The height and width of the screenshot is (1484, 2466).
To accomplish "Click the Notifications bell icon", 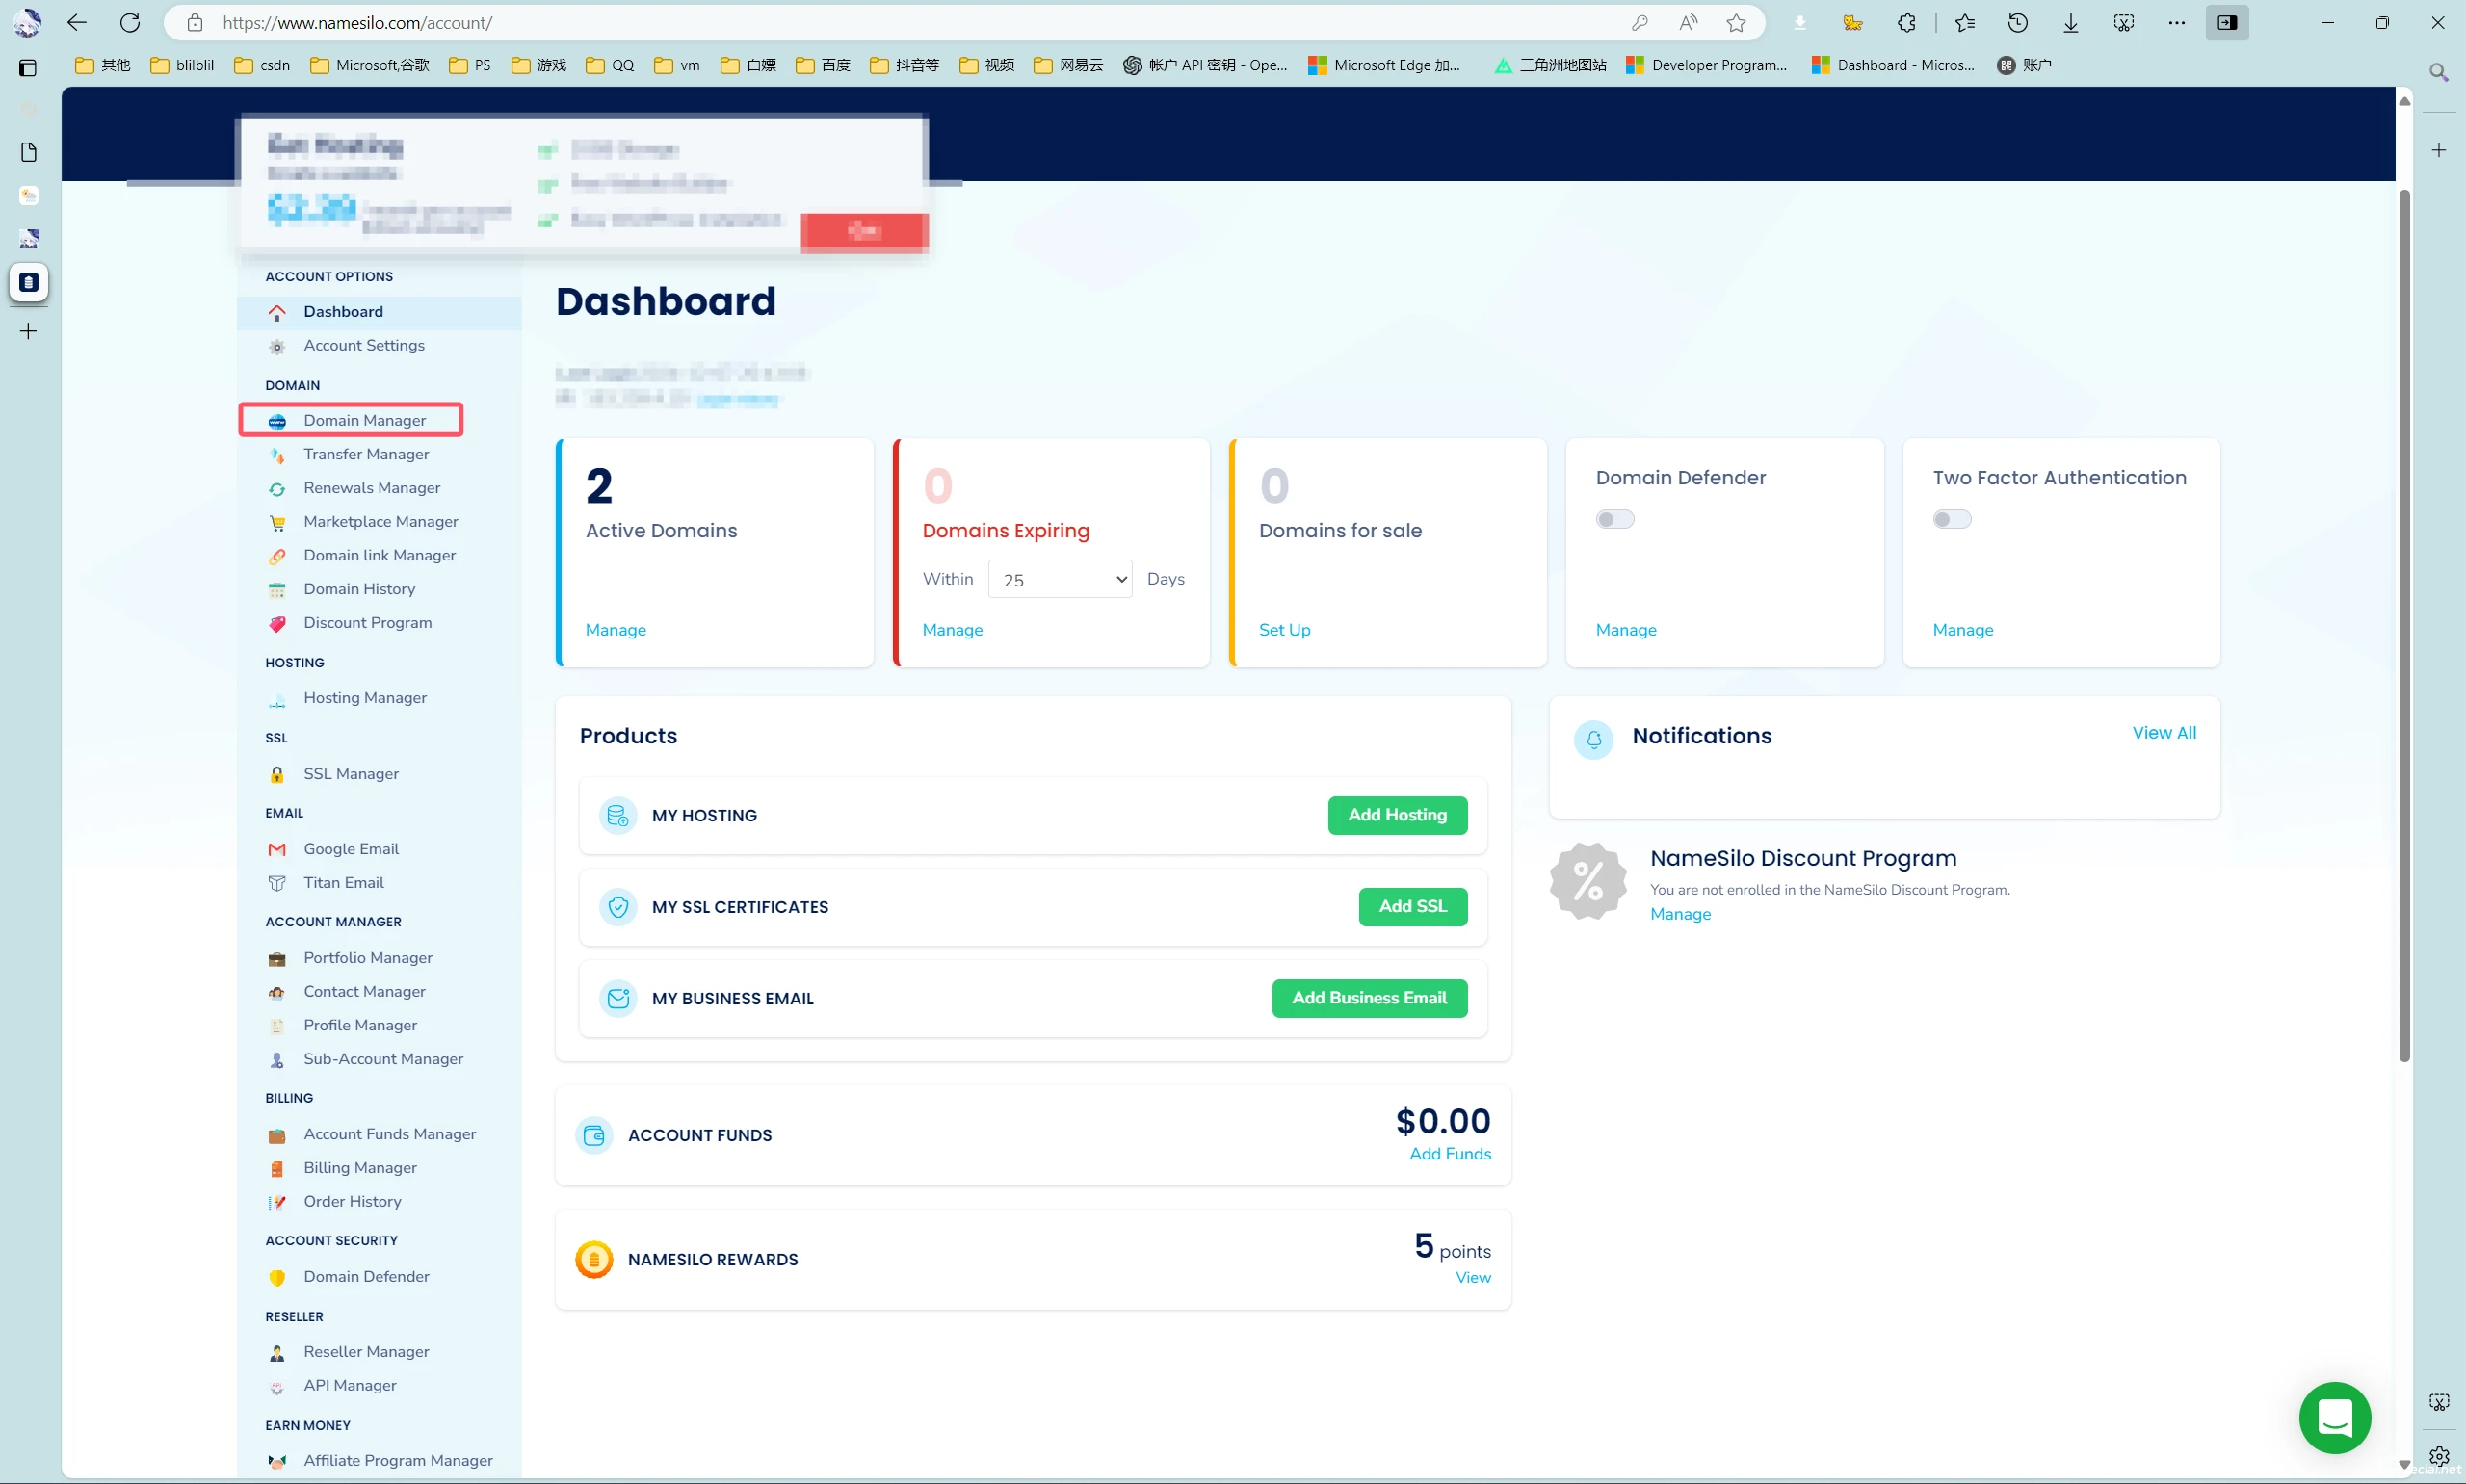I will 1593,739.
